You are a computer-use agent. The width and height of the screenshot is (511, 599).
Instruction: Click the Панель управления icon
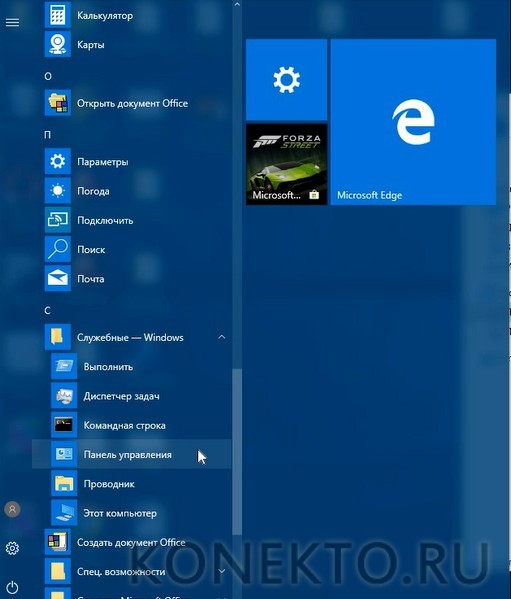click(x=64, y=454)
